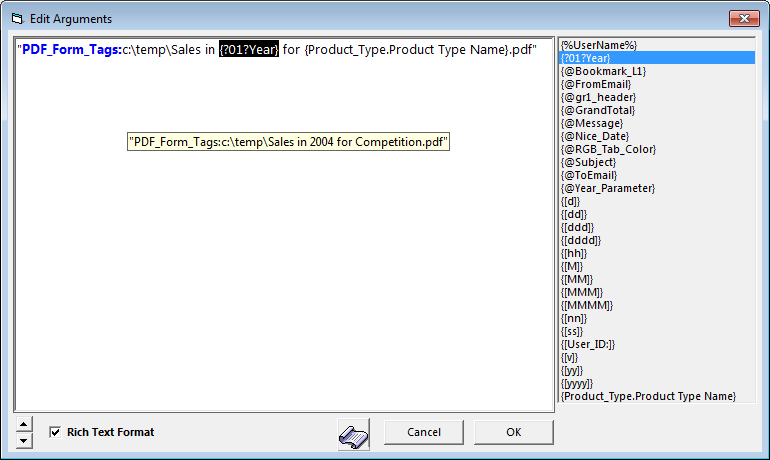
Task: Select {@GrandTotal} in the field list
Action: coord(657,110)
